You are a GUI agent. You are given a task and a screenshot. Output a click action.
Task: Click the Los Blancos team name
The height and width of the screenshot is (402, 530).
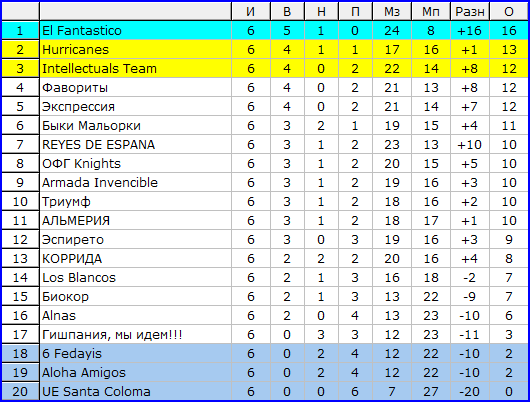point(79,278)
